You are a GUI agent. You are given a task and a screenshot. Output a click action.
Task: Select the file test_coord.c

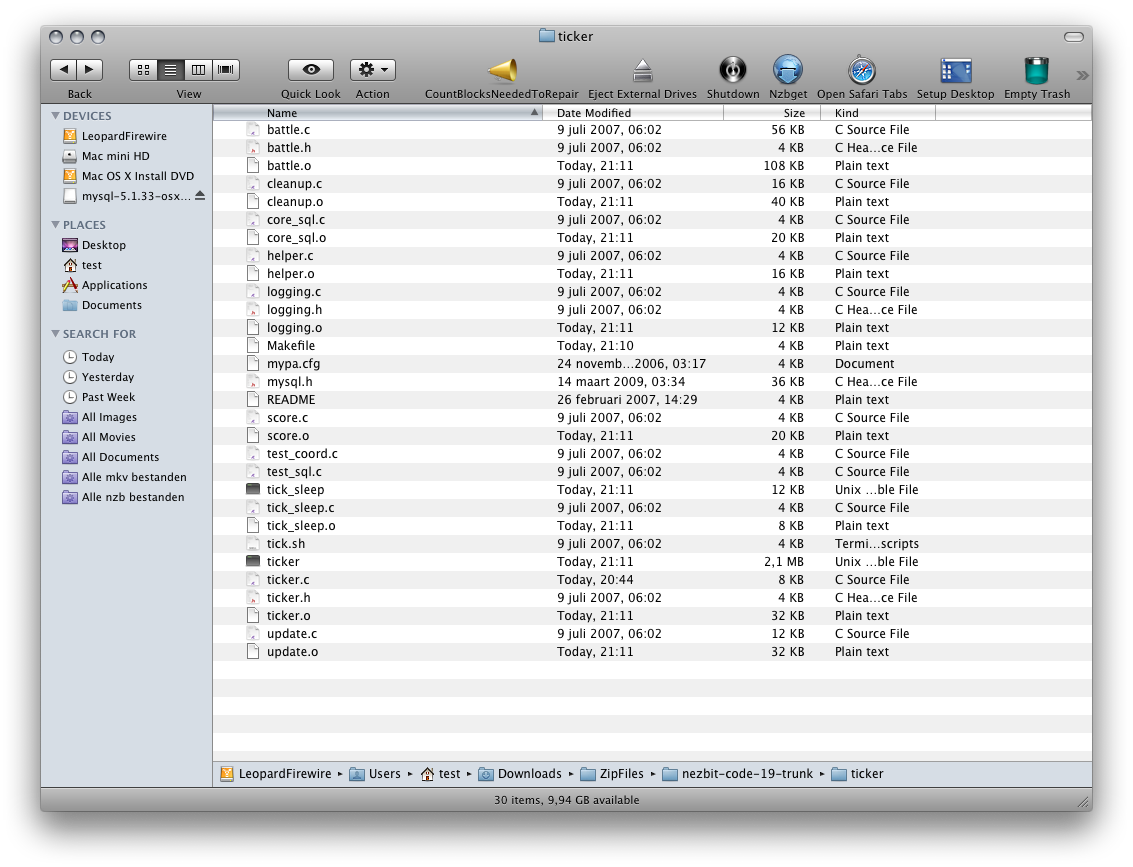[x=652, y=454]
